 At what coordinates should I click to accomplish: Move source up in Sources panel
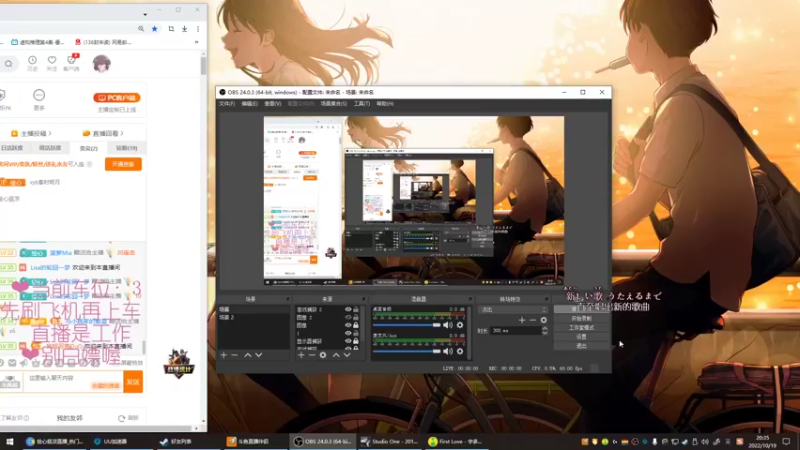tap(336, 355)
